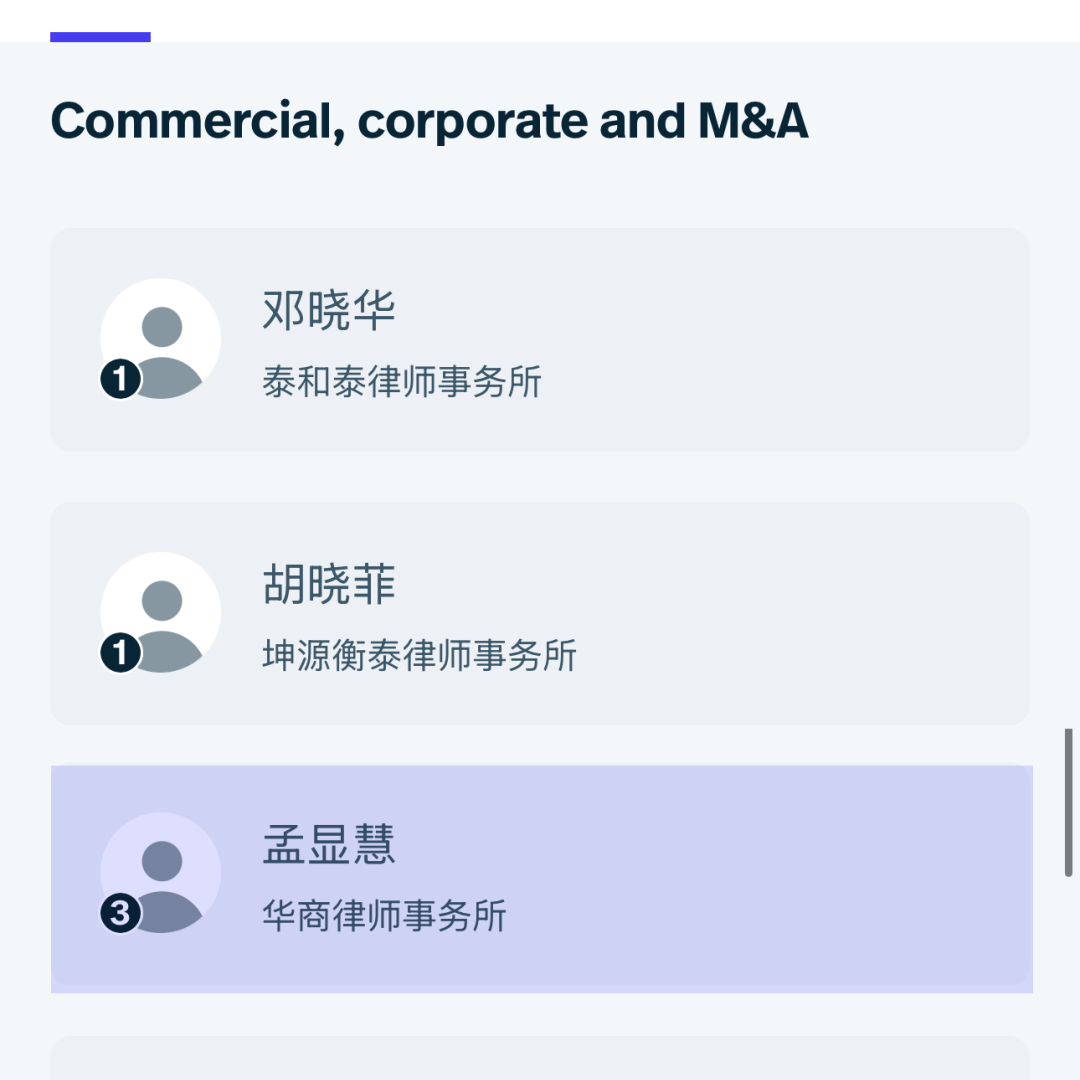
Task: Open the lawyer name 胡晓菲
Action: click(329, 585)
